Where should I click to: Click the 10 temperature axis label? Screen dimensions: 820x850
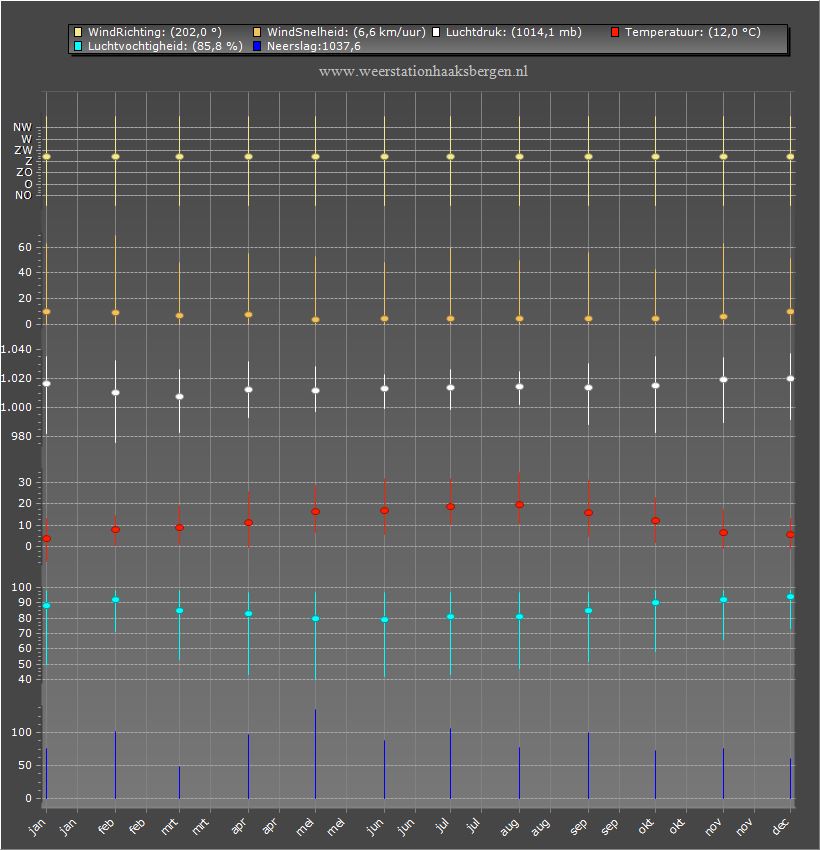pyautogui.click(x=25, y=525)
